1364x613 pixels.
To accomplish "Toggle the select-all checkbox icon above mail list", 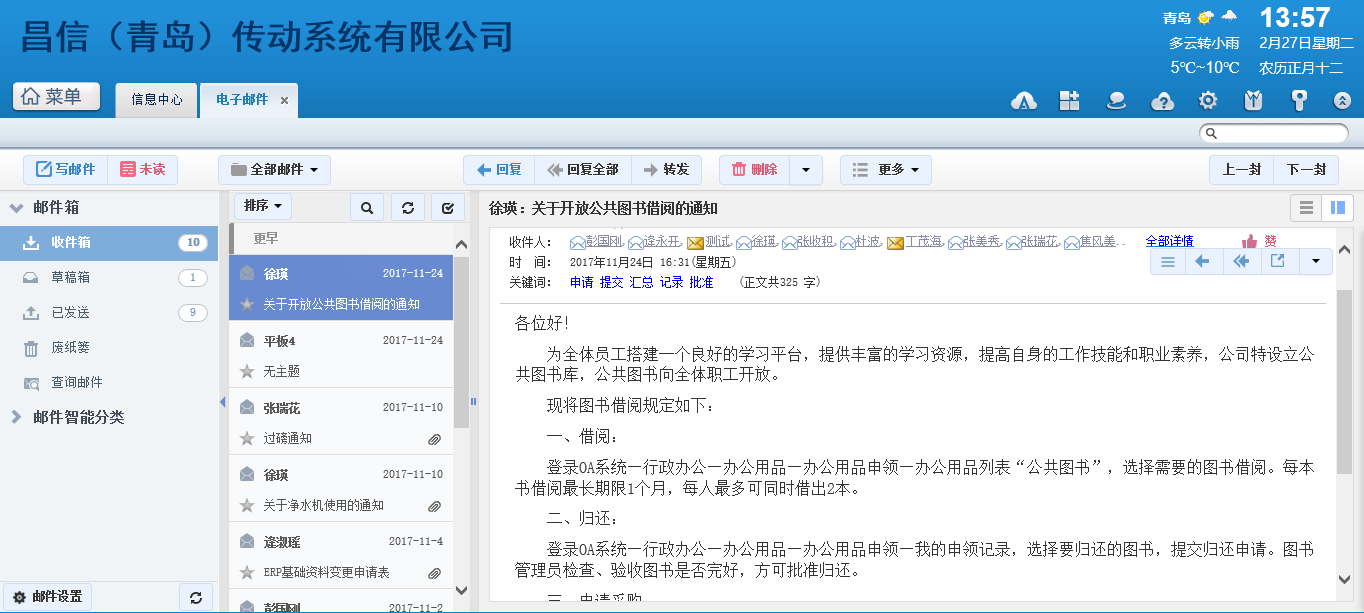I will pyautogui.click(x=447, y=207).
